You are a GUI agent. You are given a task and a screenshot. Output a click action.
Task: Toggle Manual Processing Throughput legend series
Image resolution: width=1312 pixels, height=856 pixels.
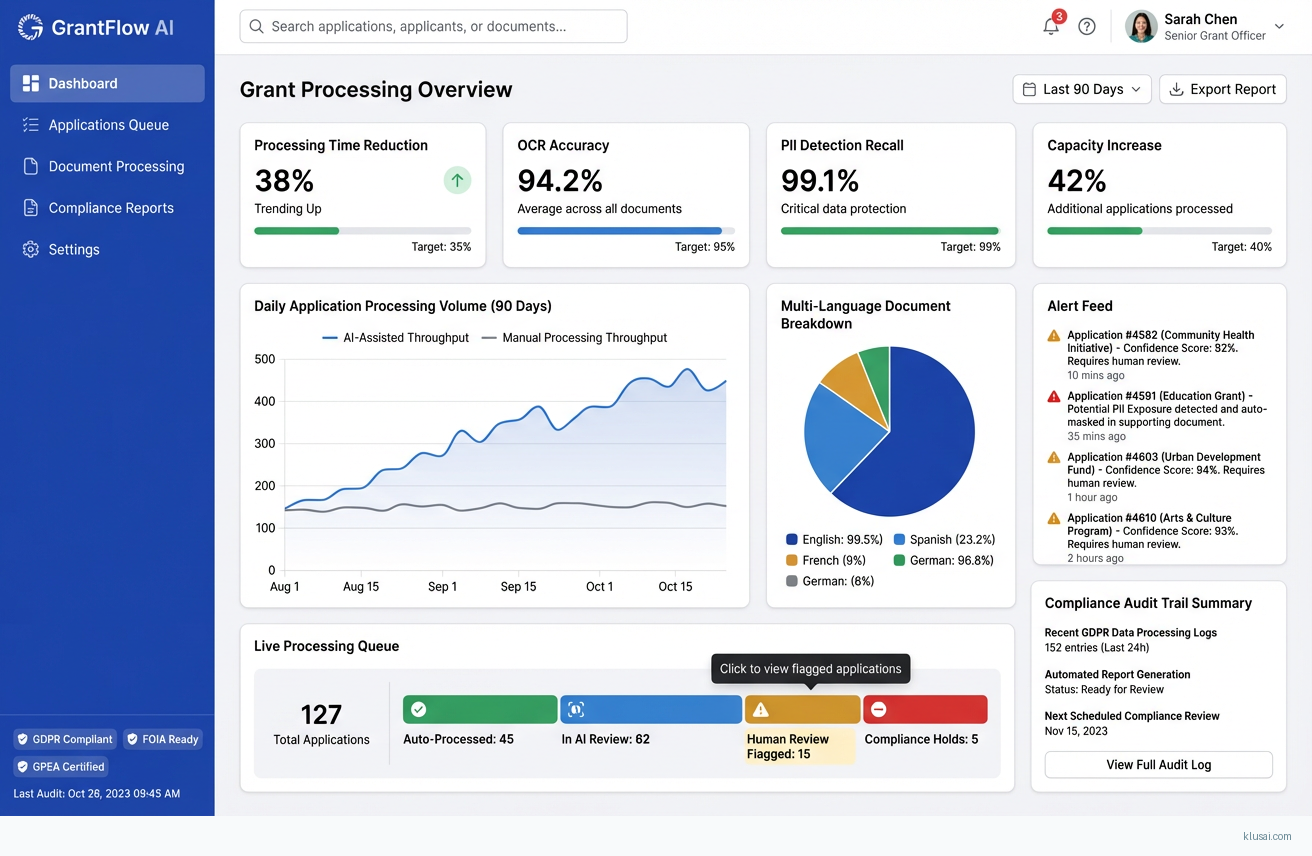(x=574, y=338)
